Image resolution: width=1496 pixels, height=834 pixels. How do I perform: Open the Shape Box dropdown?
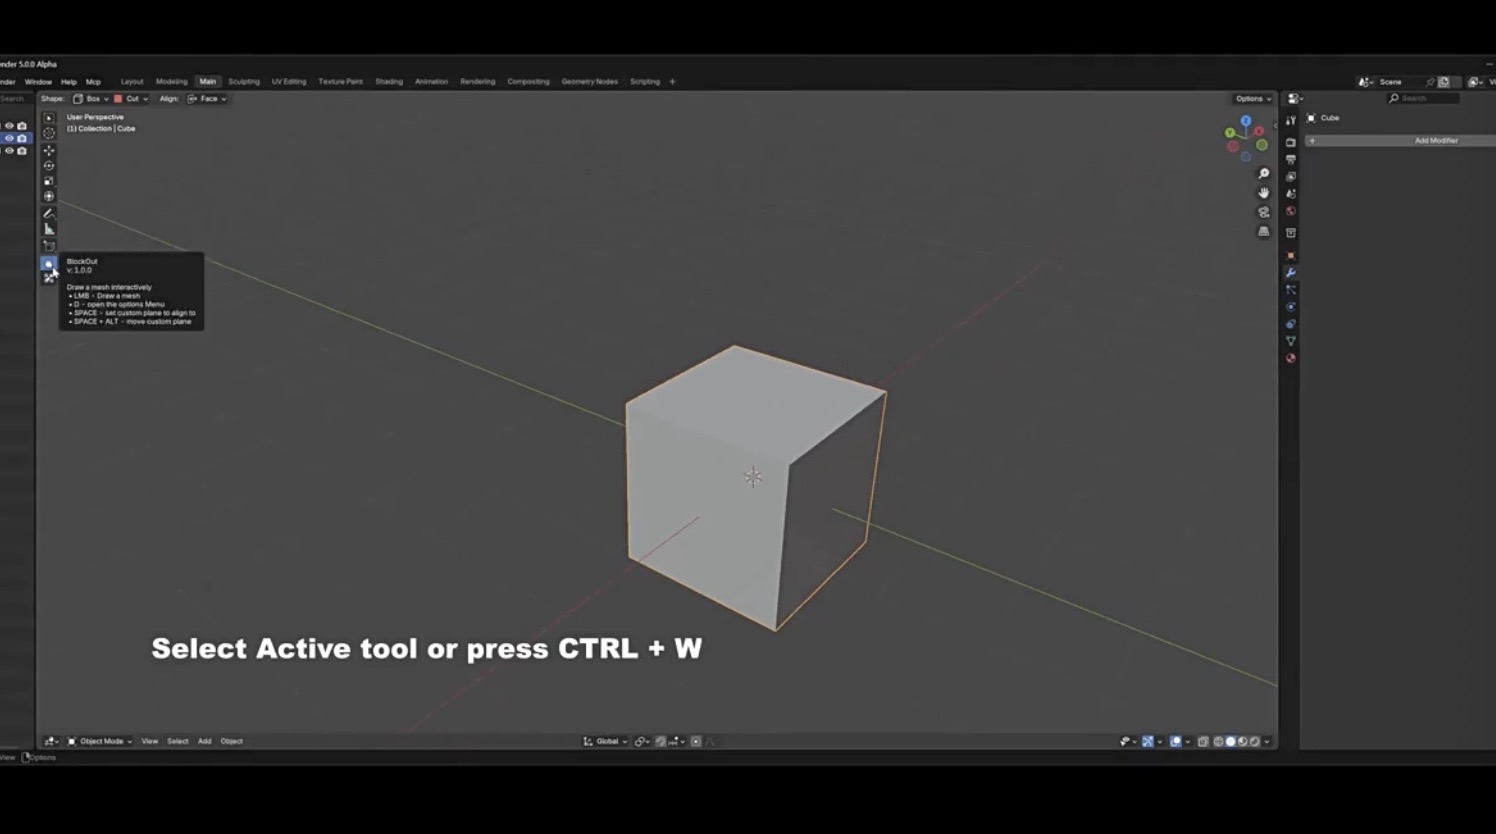coord(91,99)
